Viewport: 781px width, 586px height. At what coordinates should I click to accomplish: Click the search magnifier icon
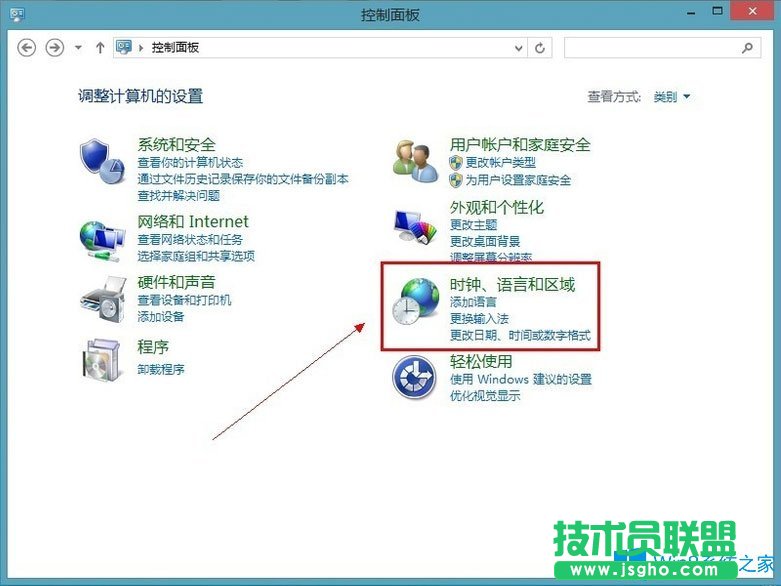coord(747,48)
